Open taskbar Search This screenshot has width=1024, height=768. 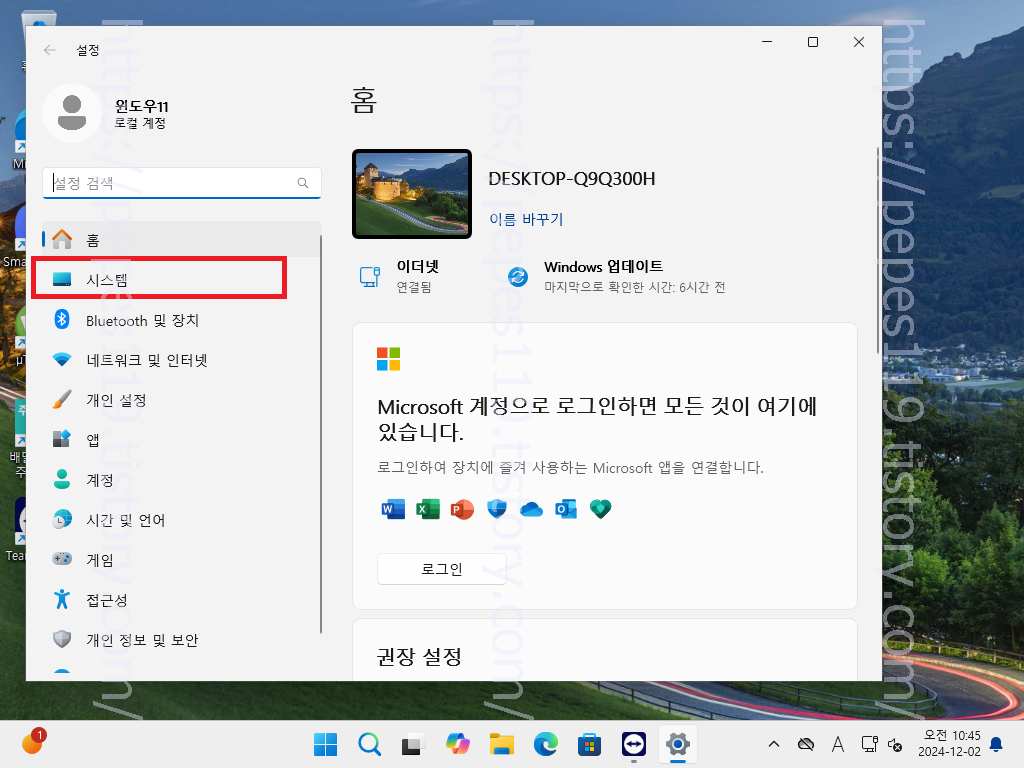click(370, 744)
